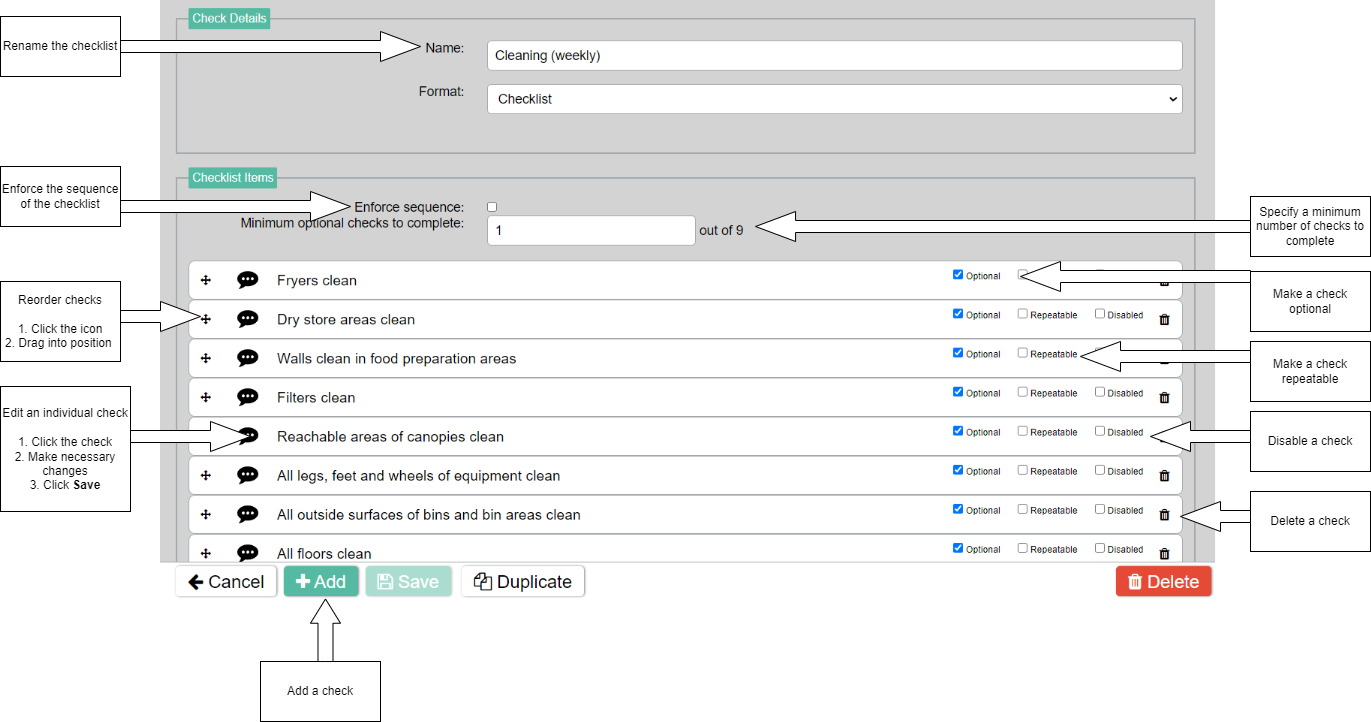
Task: Tick Repeatable for Dry store areas clean
Action: (x=1023, y=314)
